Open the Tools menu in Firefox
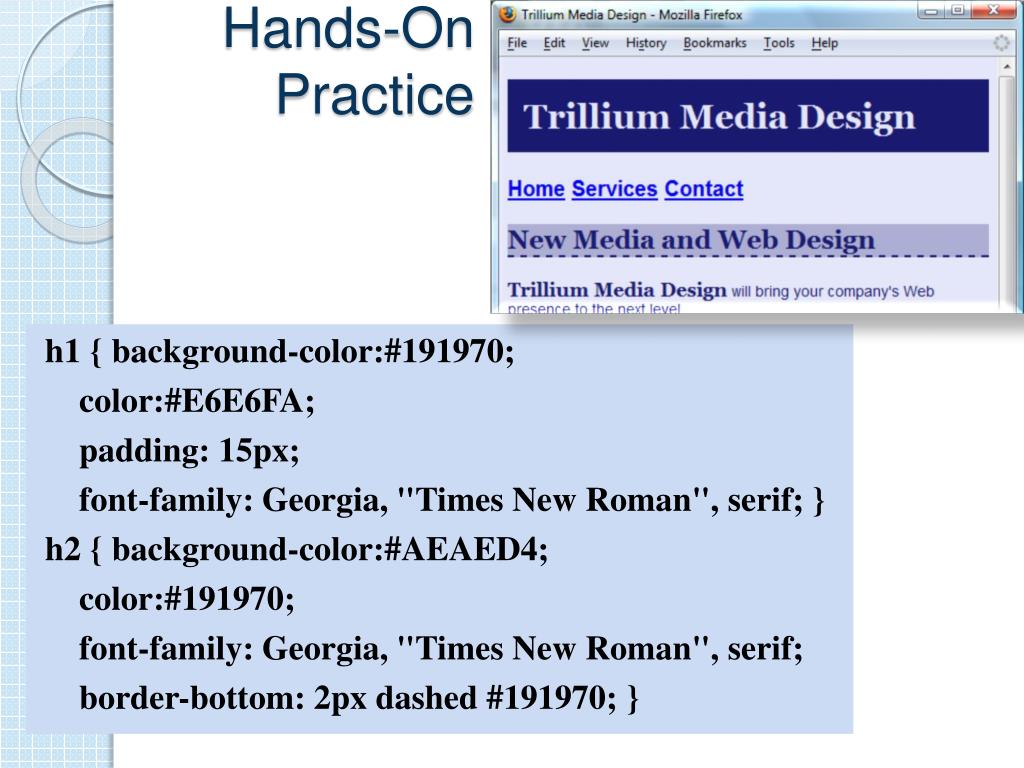The width and height of the screenshot is (1024, 768). coord(779,43)
